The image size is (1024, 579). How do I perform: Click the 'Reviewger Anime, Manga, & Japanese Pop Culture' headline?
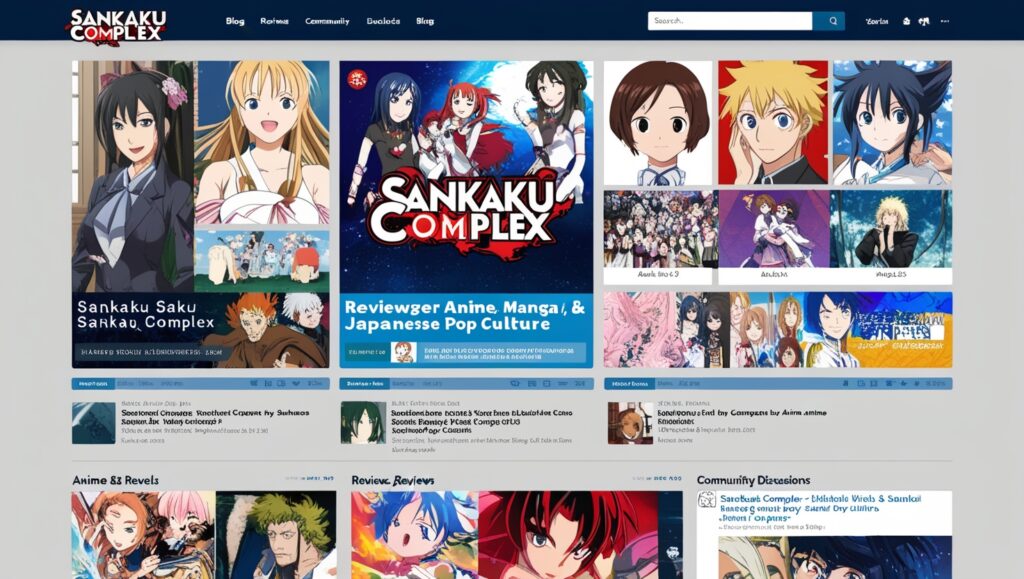pyautogui.click(x=464, y=316)
